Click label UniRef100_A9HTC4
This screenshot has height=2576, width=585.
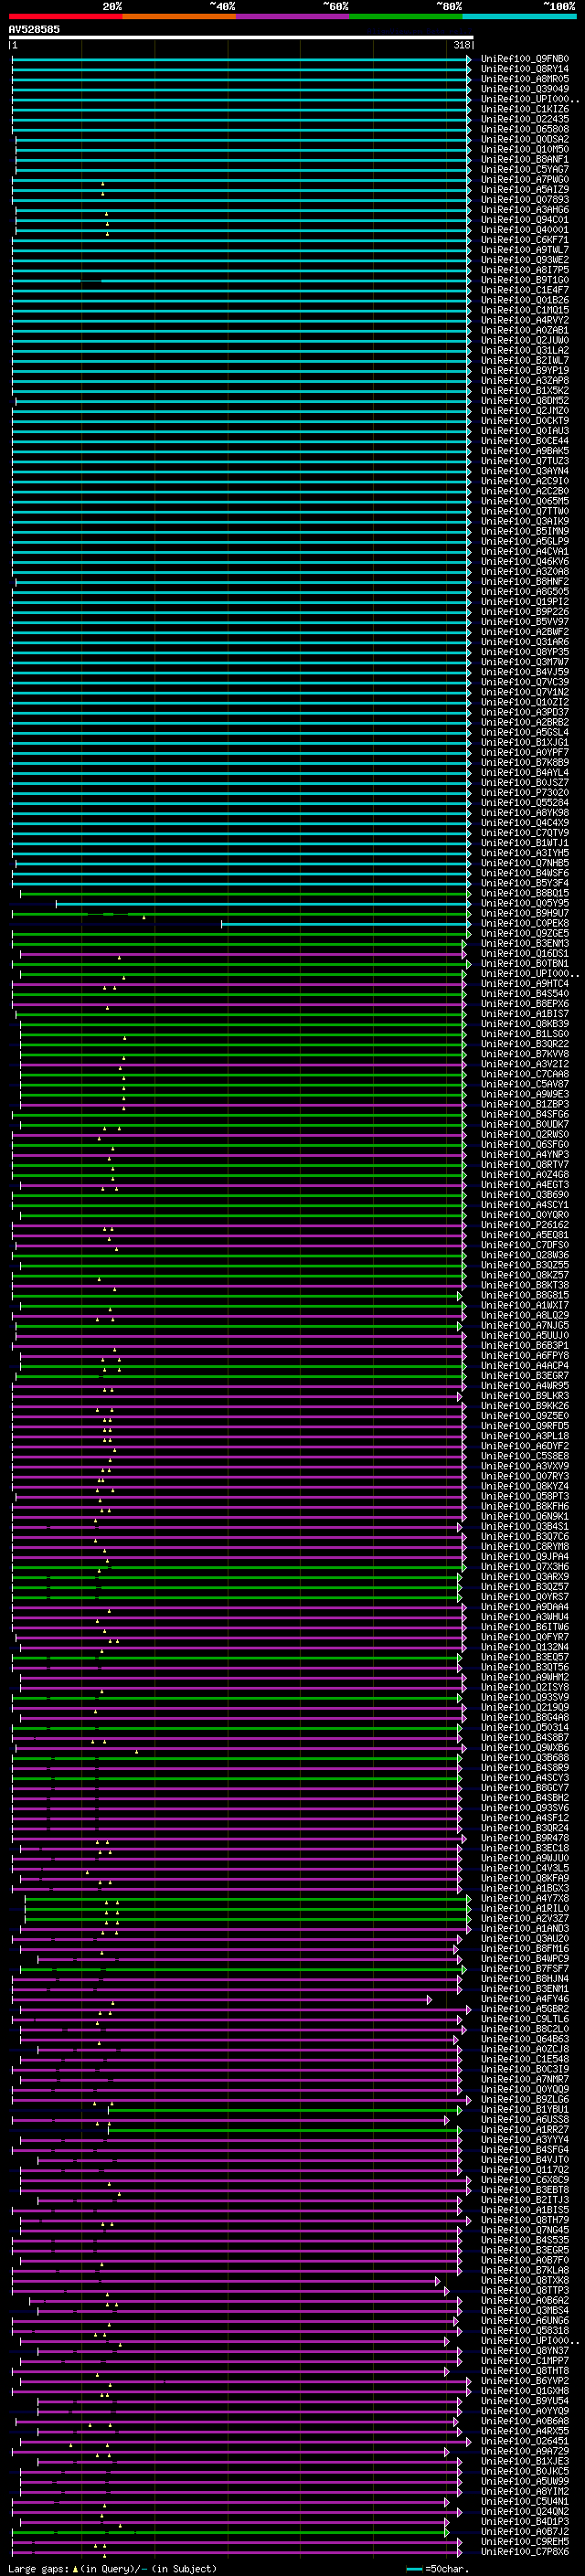pos(525,983)
